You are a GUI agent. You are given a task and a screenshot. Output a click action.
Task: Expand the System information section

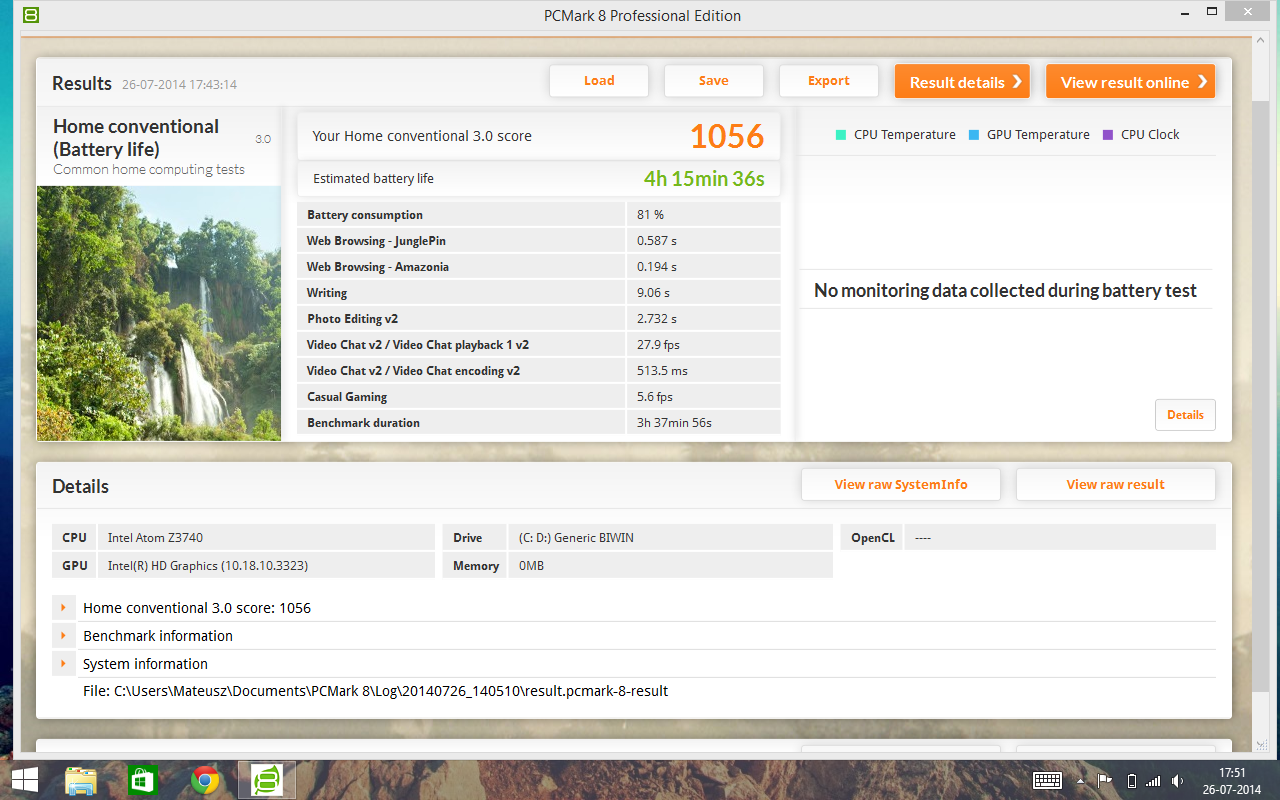[64, 664]
